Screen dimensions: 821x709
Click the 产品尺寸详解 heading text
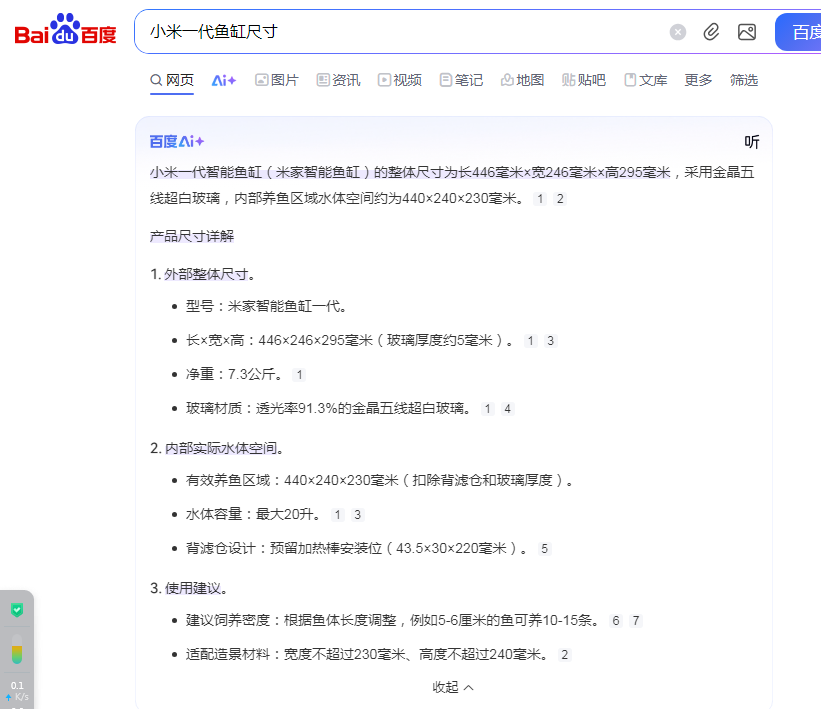tap(192, 236)
